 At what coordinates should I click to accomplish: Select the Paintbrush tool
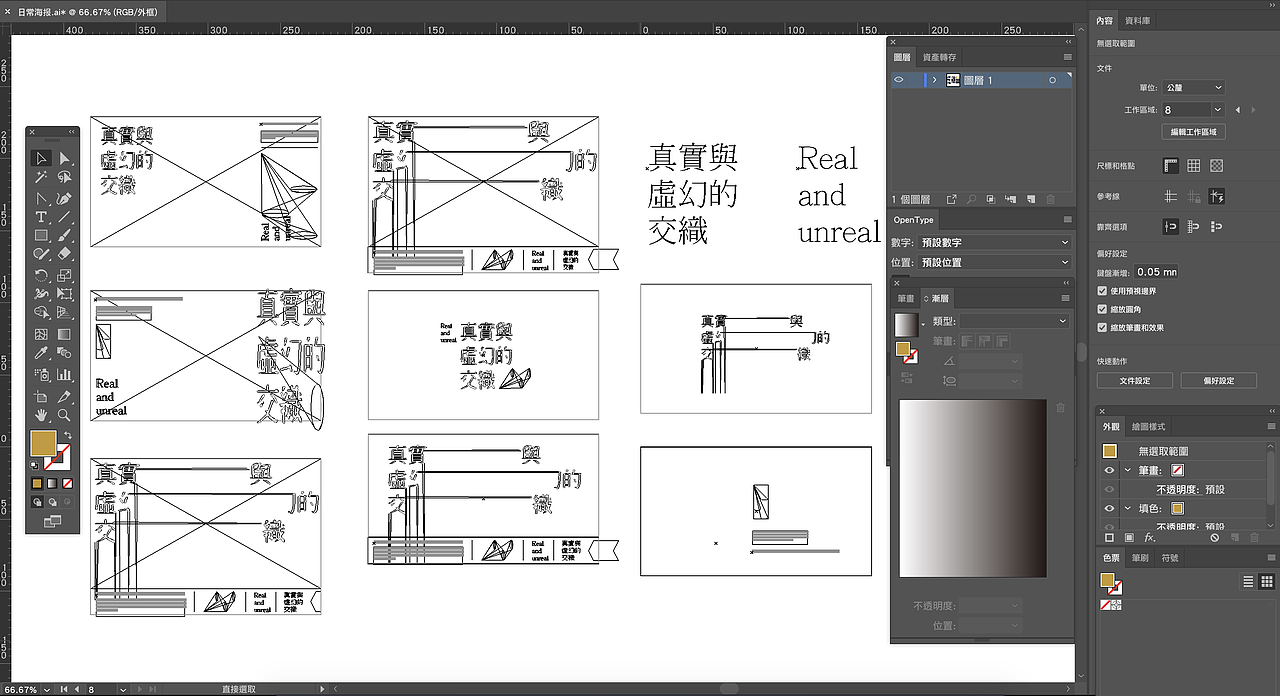(64, 236)
